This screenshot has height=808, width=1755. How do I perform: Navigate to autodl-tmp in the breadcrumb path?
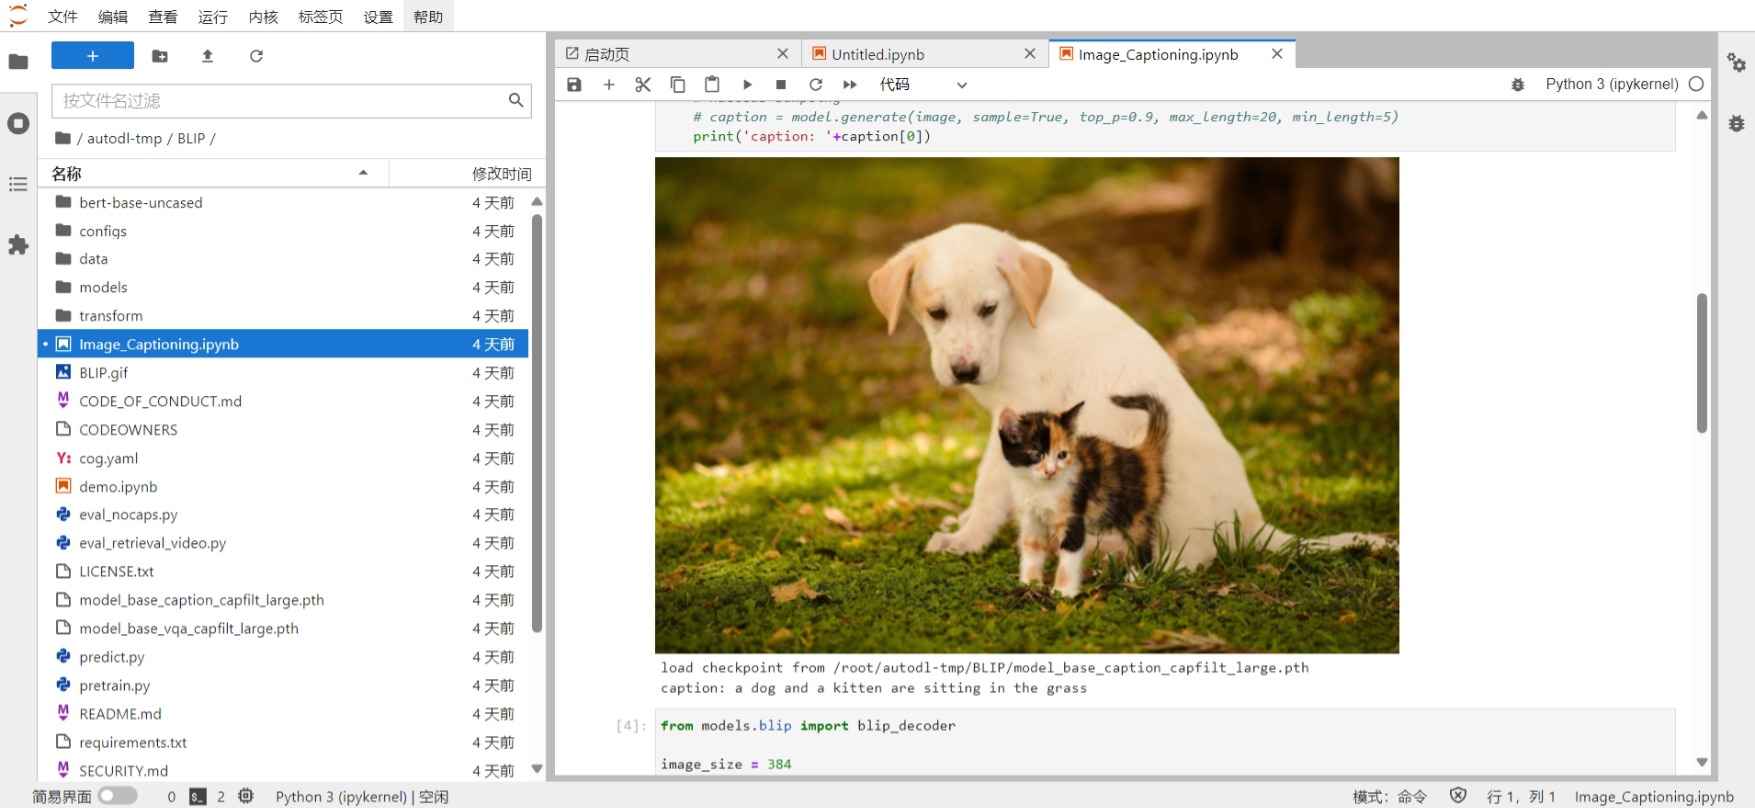pos(124,138)
